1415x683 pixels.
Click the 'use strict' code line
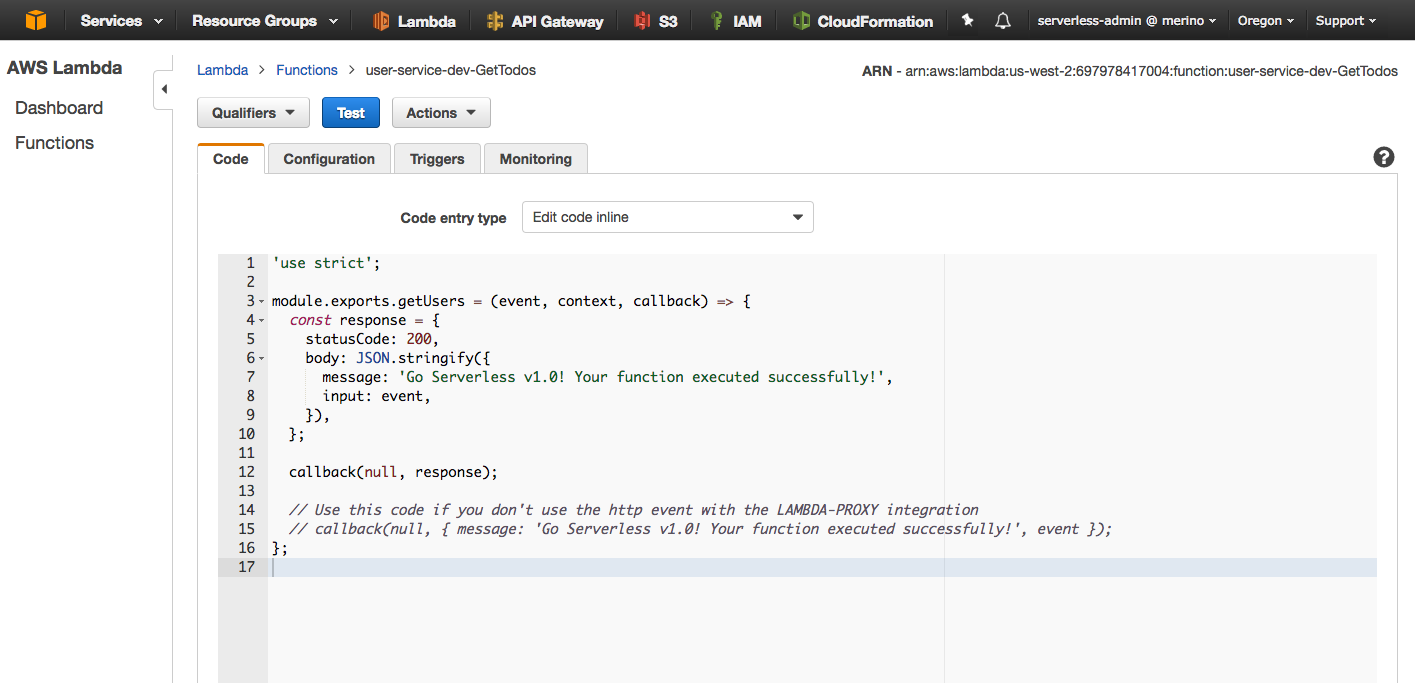pyautogui.click(x=326, y=263)
